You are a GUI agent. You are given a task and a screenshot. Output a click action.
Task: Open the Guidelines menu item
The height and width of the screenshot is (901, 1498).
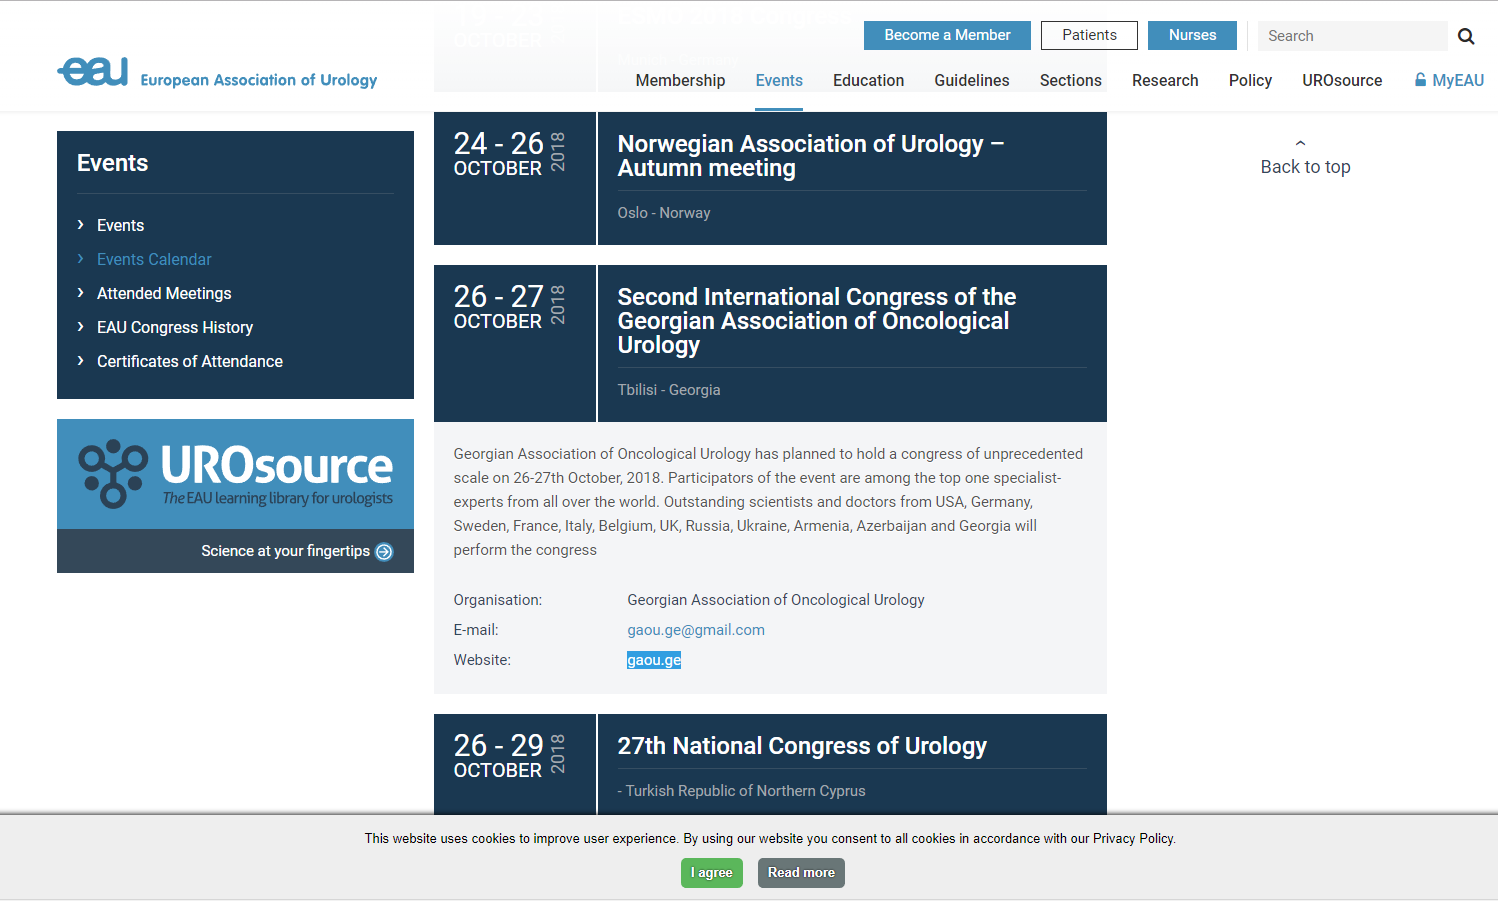(x=971, y=80)
